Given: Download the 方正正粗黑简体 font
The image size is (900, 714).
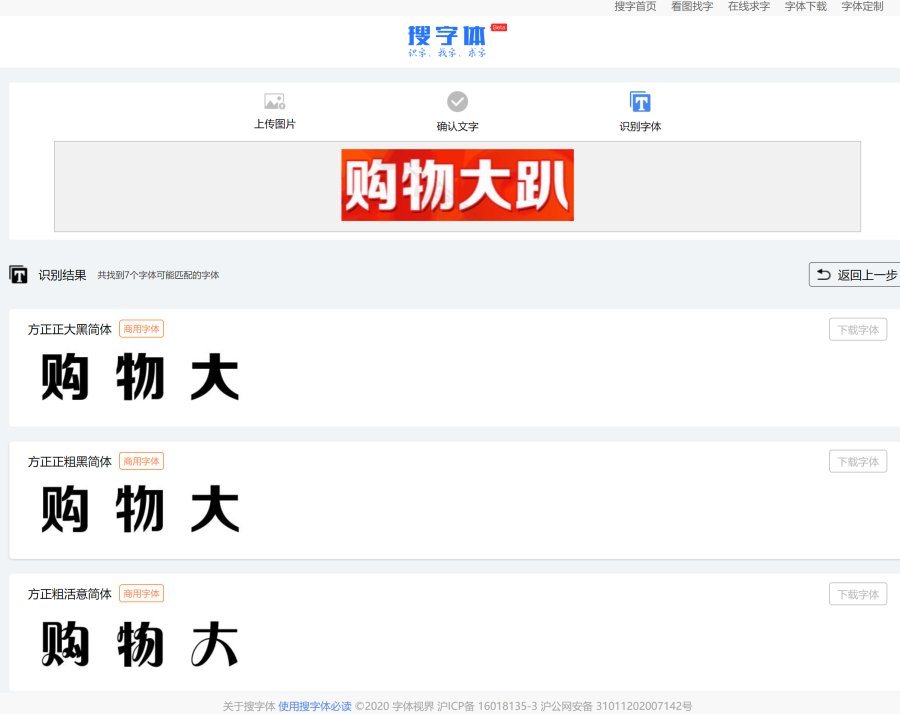Looking at the screenshot, I should pyautogui.click(x=857, y=461).
